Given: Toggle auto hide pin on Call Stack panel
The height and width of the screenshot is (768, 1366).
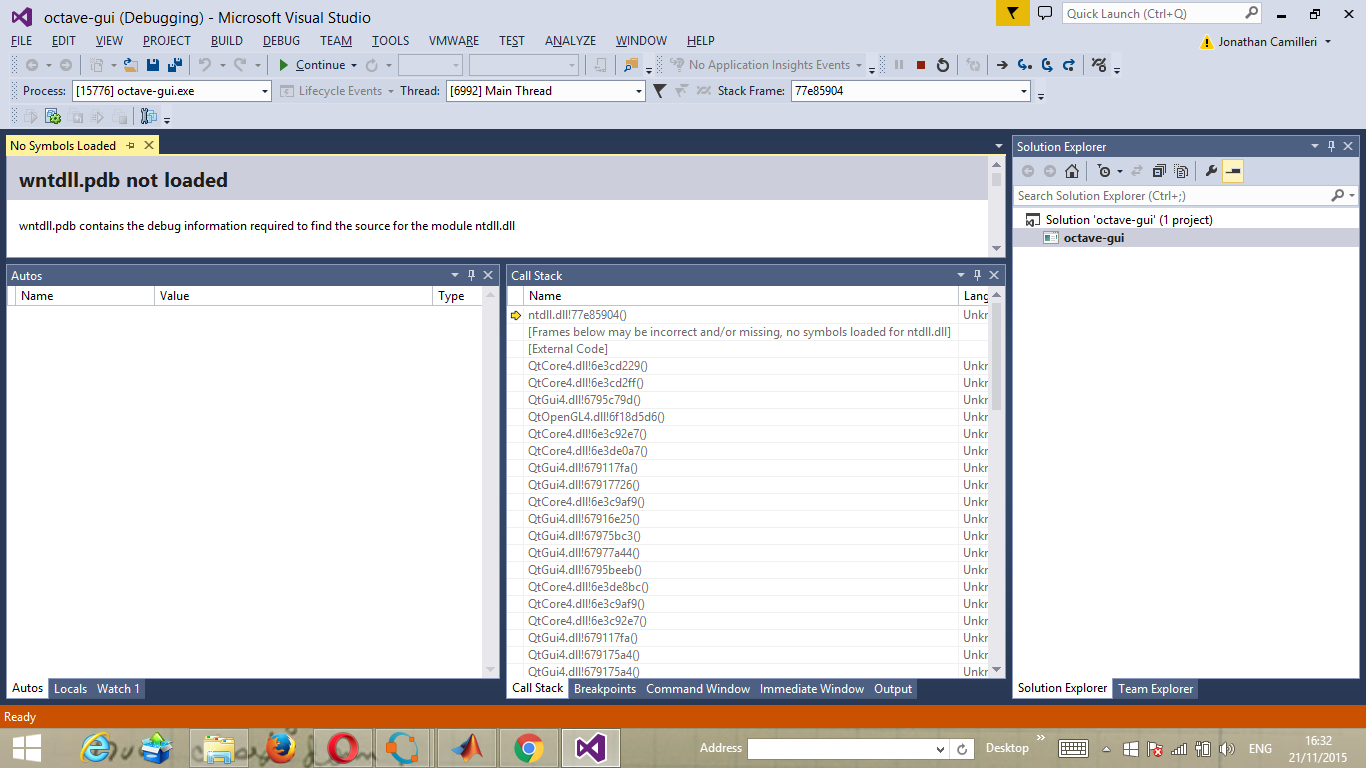Looking at the screenshot, I should pyautogui.click(x=977, y=276).
